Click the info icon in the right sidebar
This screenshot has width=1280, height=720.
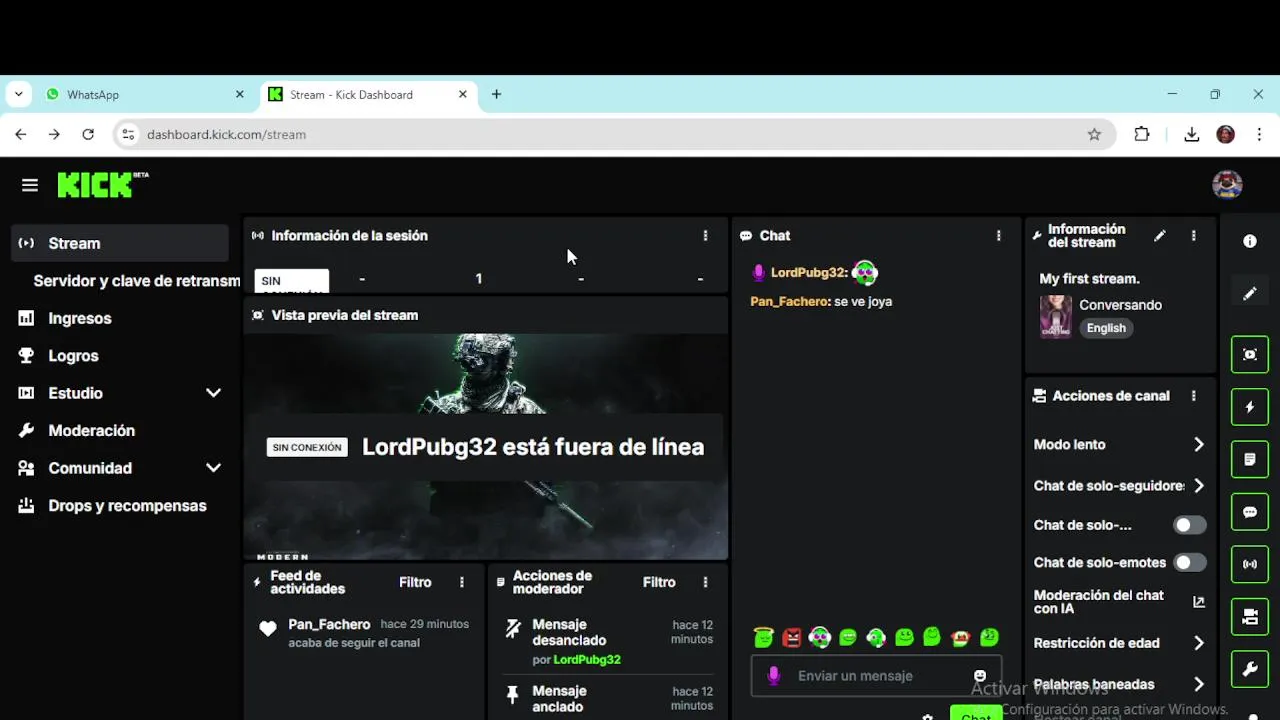pos(1250,242)
